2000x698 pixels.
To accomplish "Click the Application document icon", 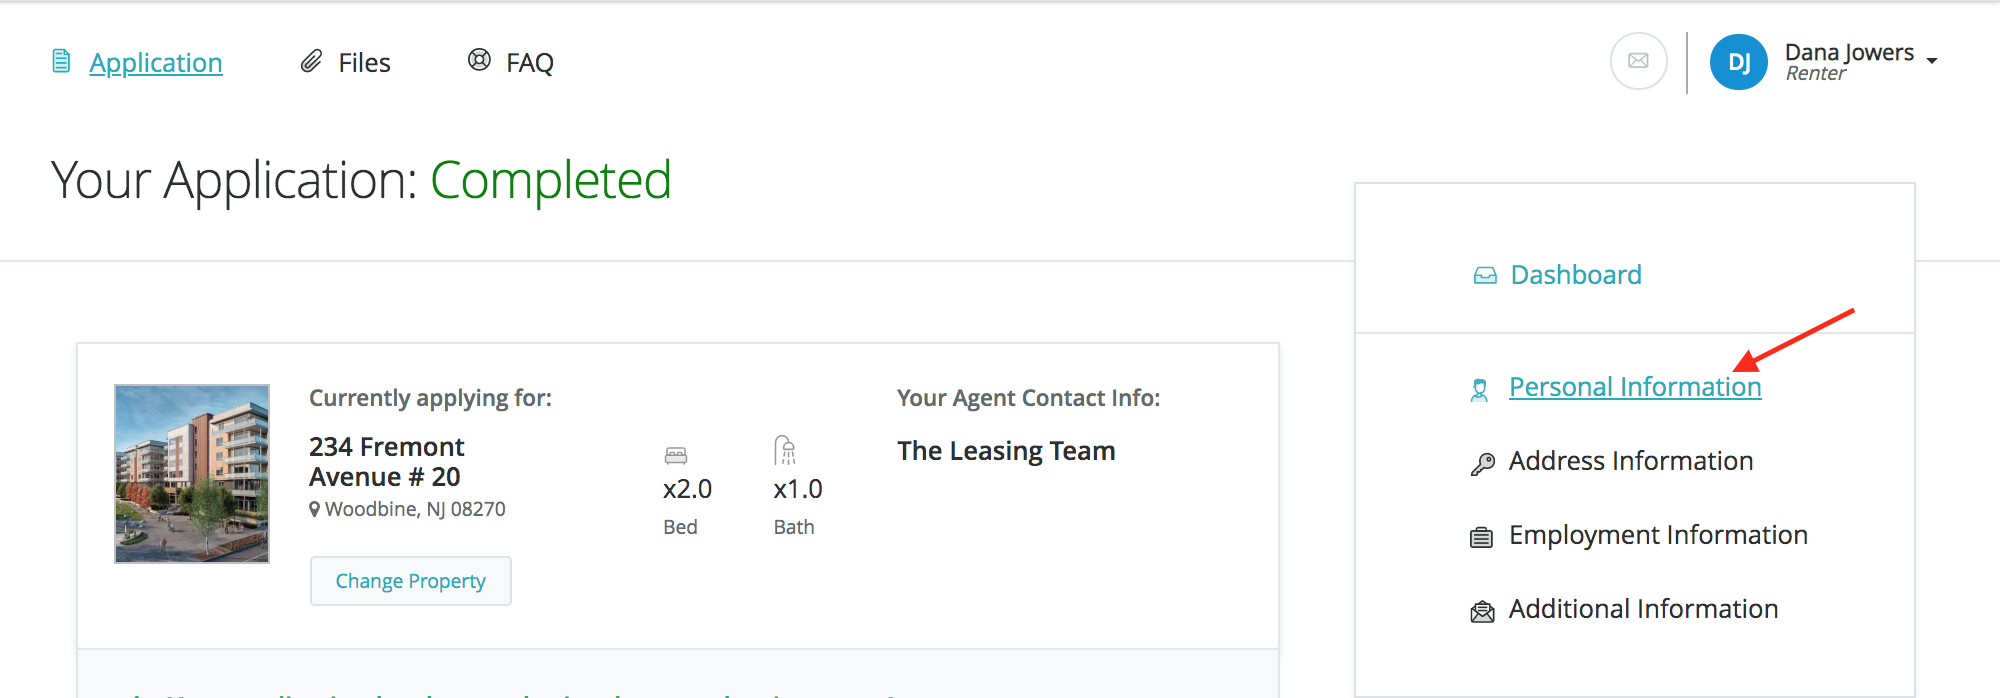I will pos(61,62).
